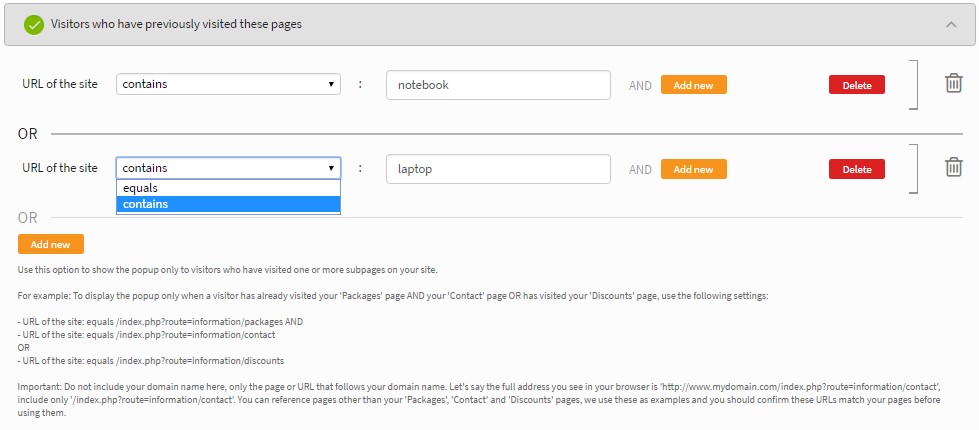Click "URL of the site" label in the notebook row
Viewport: 979px width, 430px height.
coord(60,84)
